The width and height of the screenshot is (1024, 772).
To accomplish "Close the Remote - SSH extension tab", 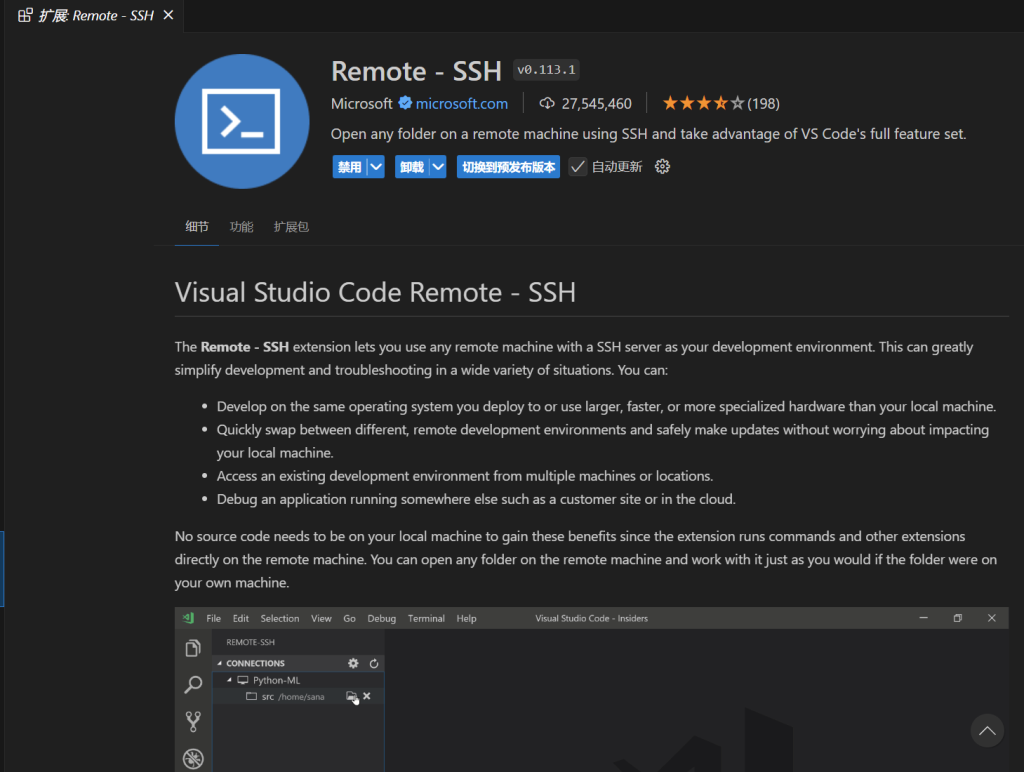I will [168, 15].
